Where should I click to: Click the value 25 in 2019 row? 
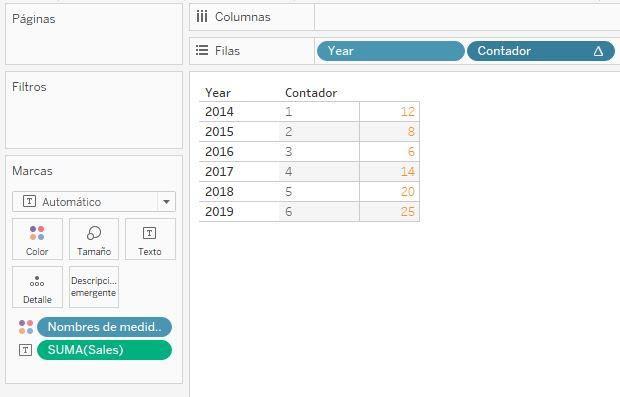click(407, 212)
